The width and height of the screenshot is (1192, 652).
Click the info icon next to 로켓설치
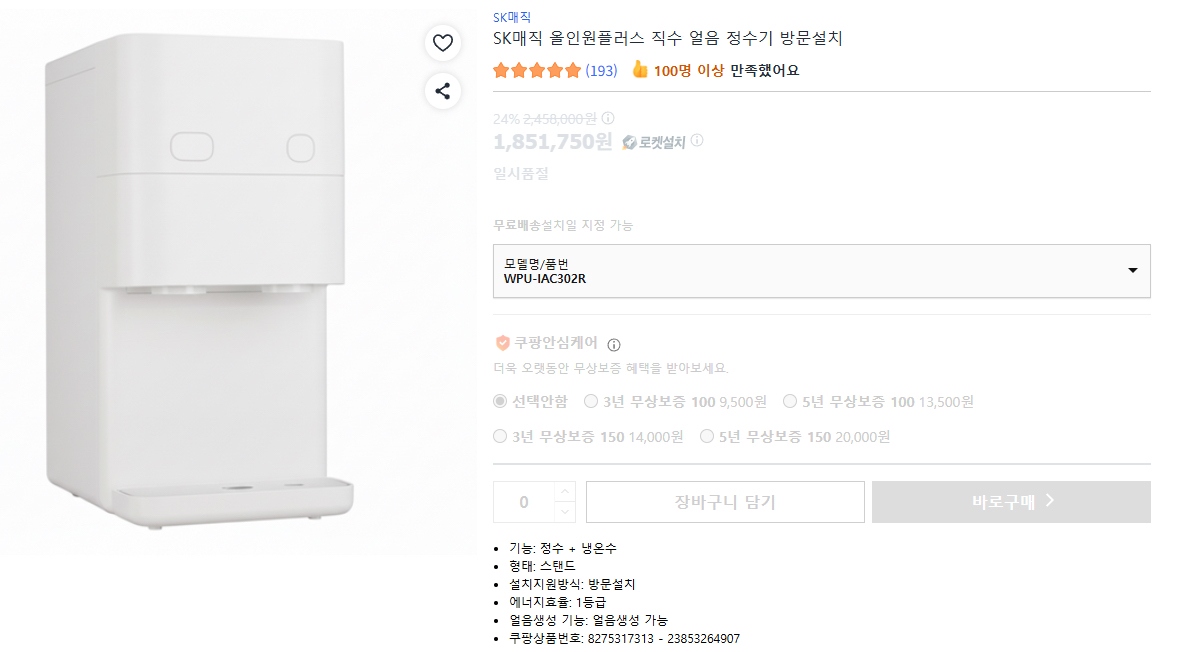[x=697, y=141]
